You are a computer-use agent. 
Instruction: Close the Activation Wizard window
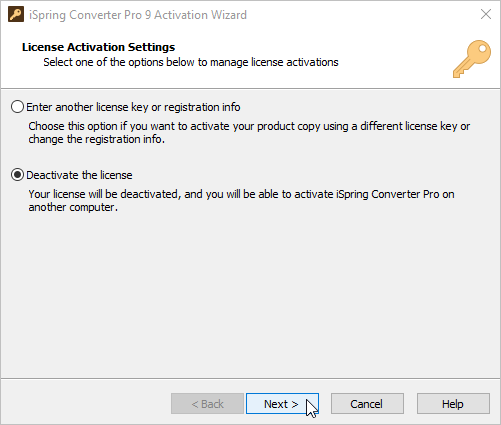click(486, 14)
